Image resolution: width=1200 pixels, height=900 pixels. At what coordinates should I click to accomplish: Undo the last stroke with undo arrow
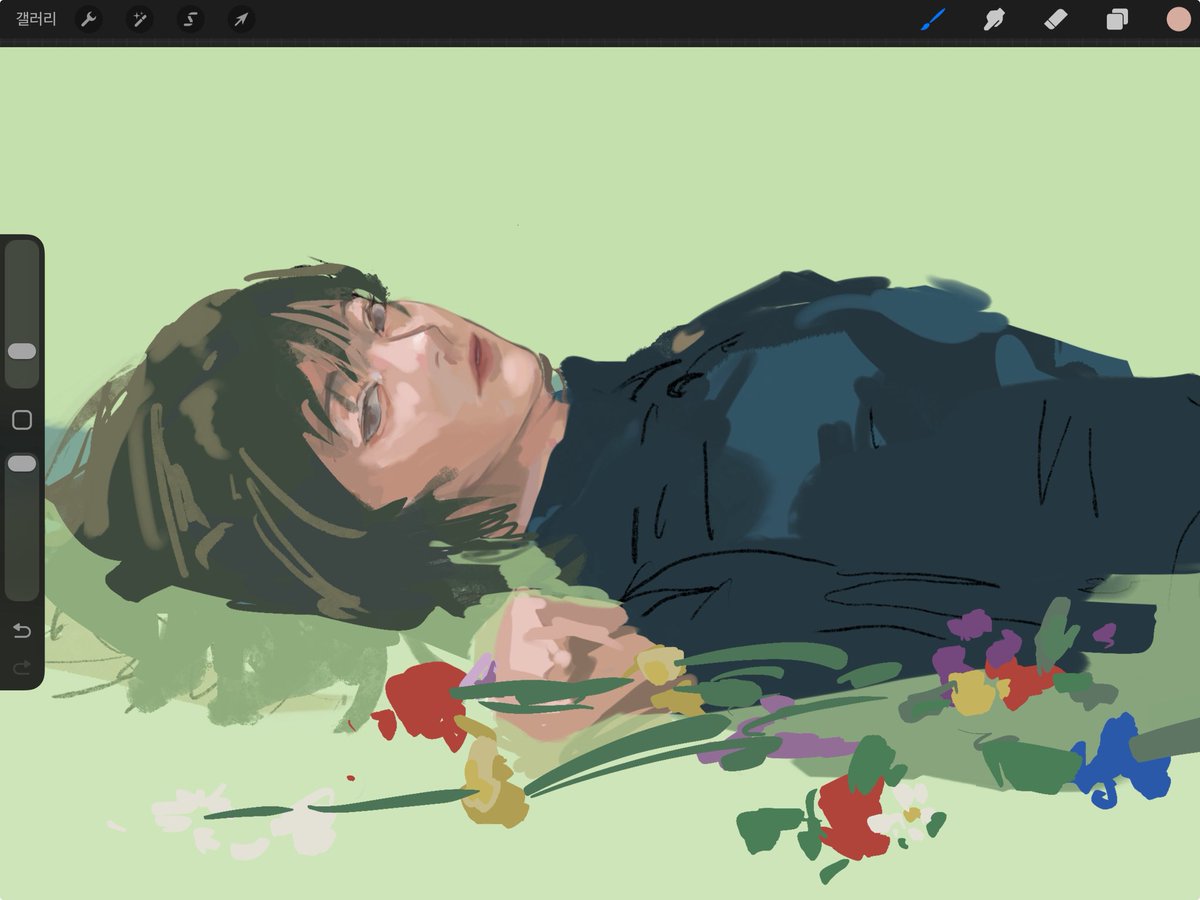coord(21,630)
